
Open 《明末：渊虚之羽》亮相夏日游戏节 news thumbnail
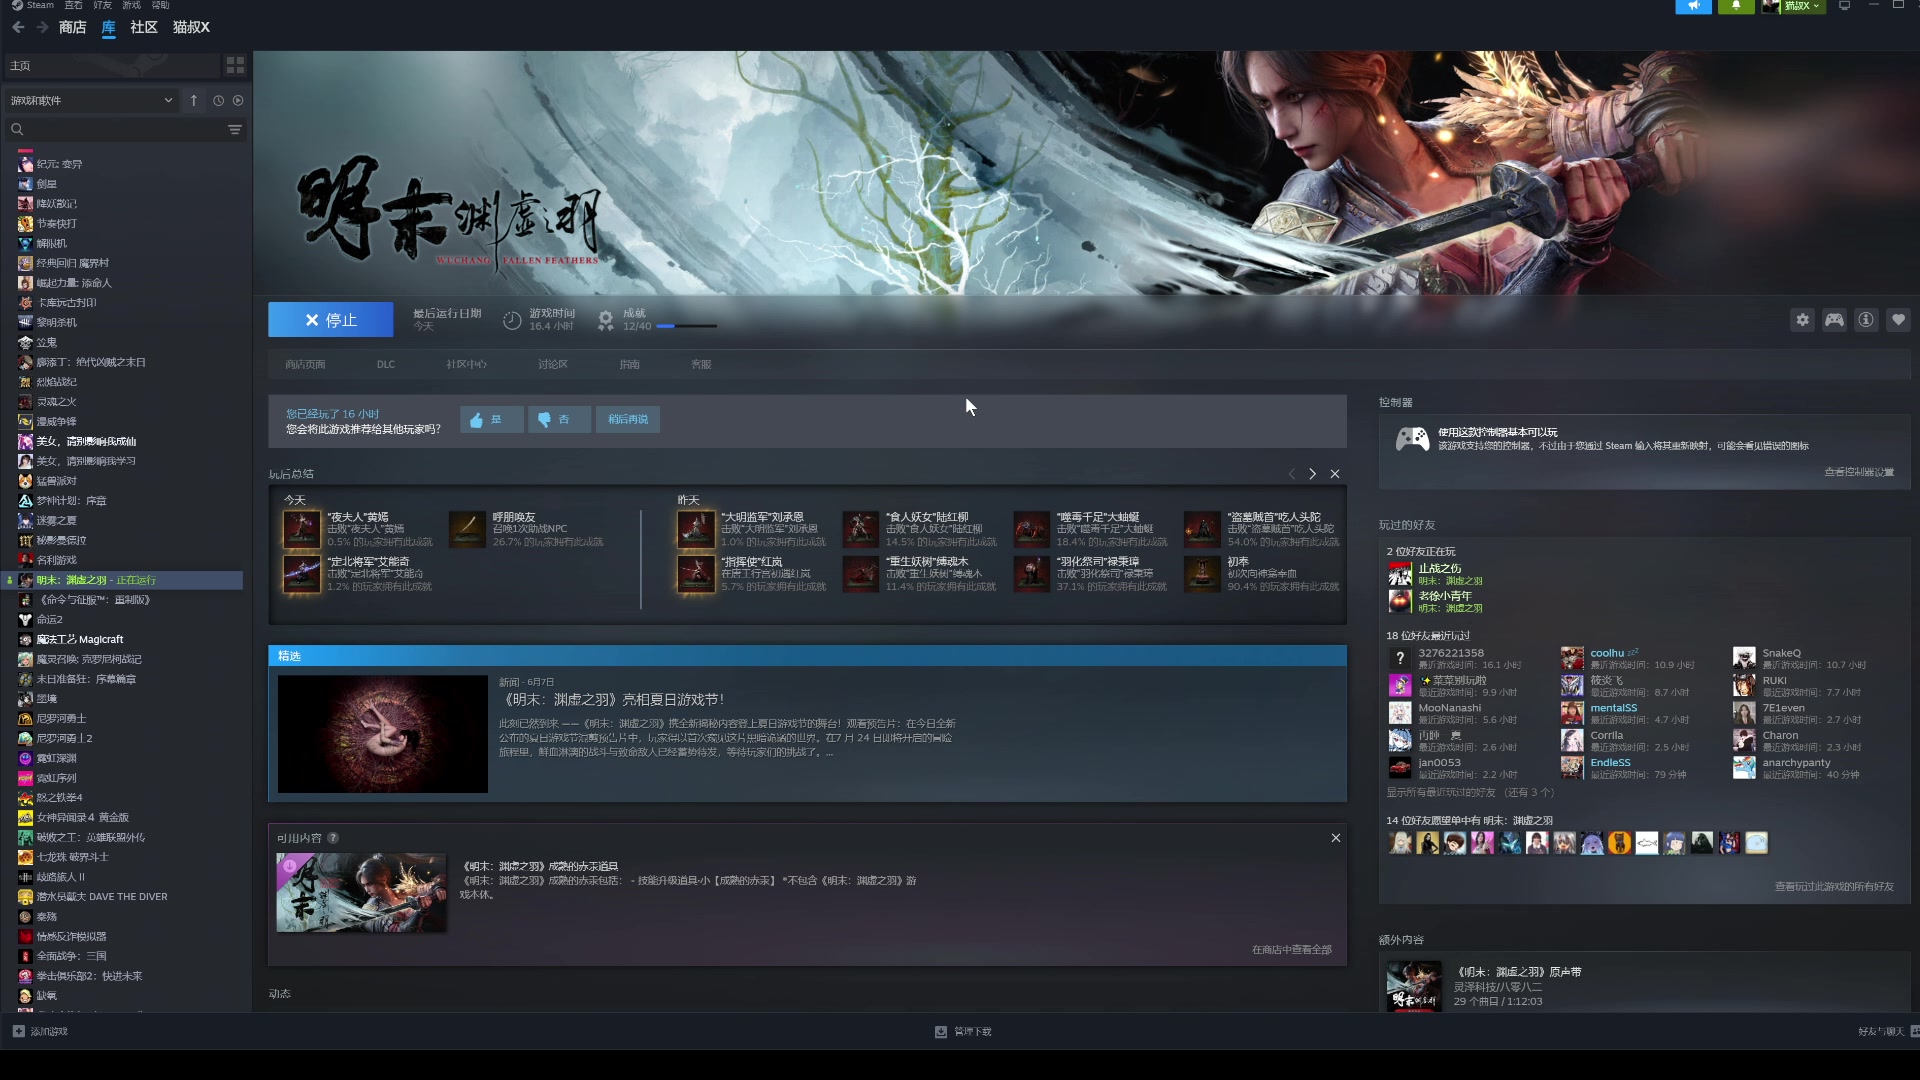pyautogui.click(x=383, y=734)
